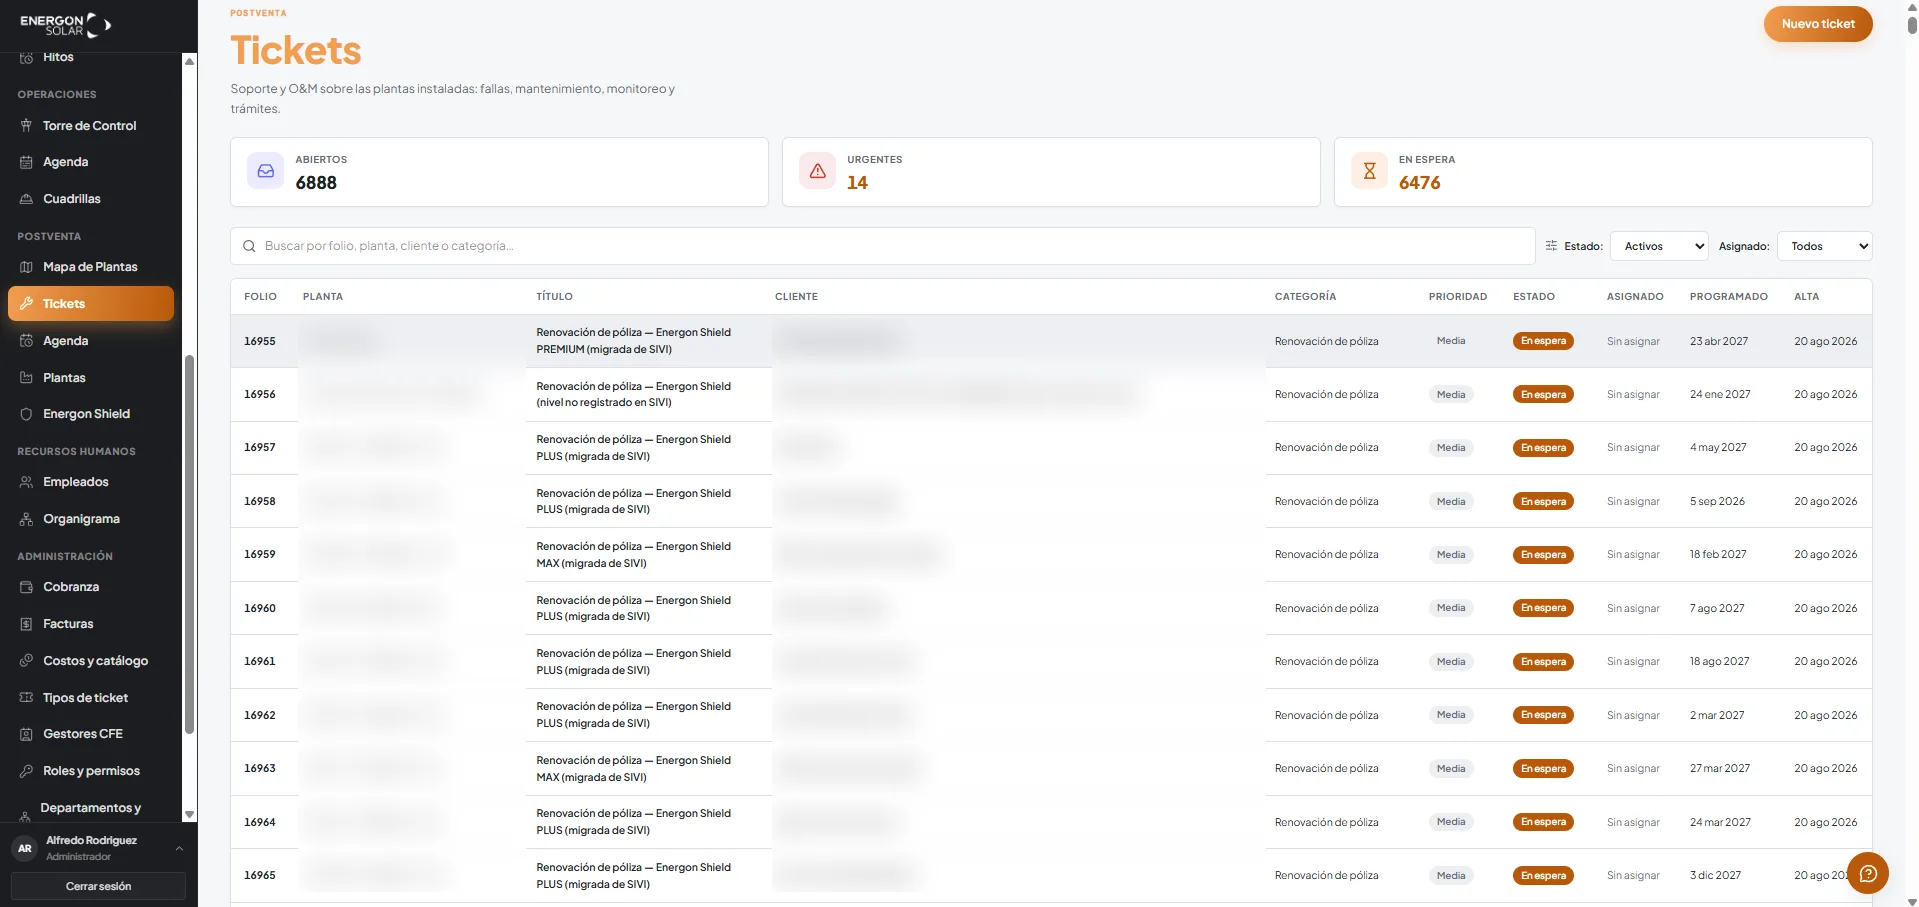Click Cerrar sesión button
This screenshot has width=1919, height=907.
pos(98,886)
